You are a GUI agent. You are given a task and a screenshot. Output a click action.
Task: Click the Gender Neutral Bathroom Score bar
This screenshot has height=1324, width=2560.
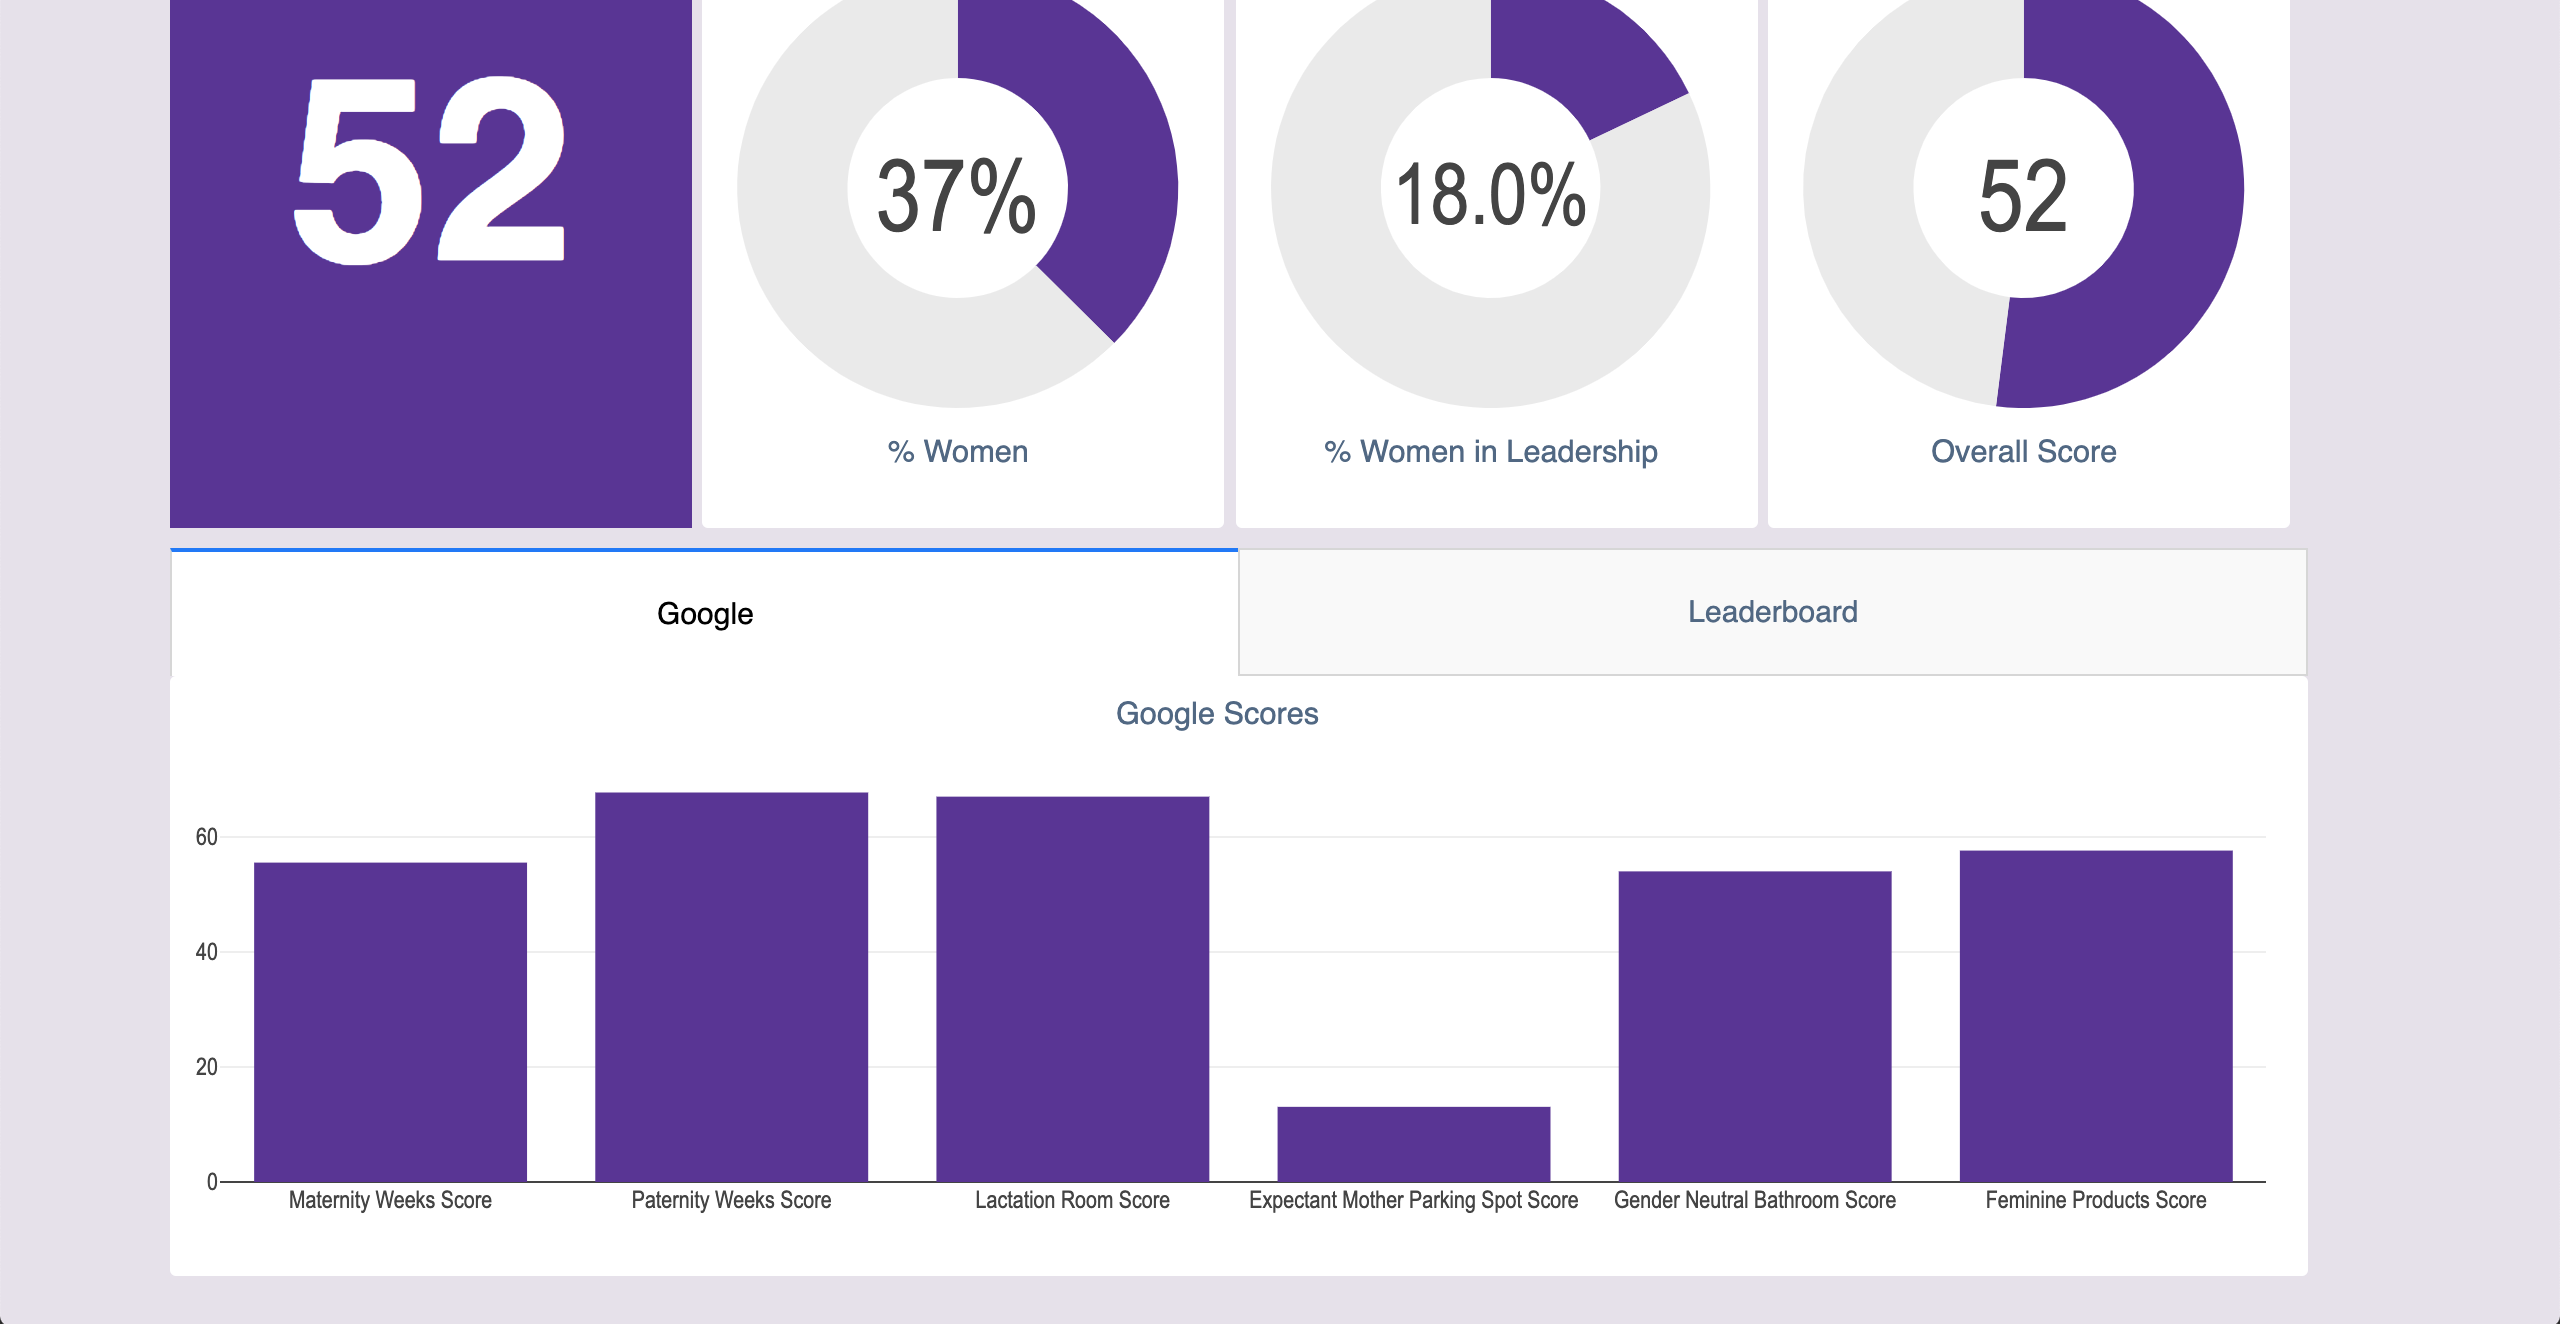[x=1754, y=1025]
